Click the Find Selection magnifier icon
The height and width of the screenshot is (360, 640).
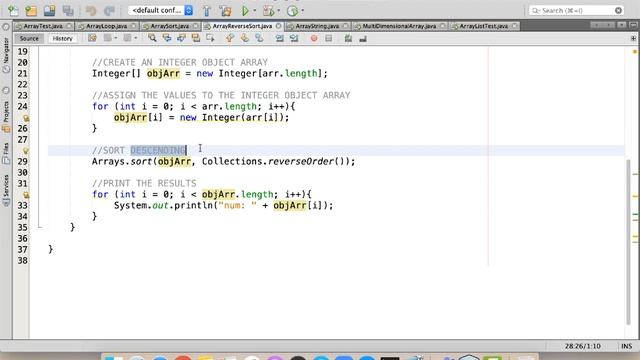[x=152, y=38]
